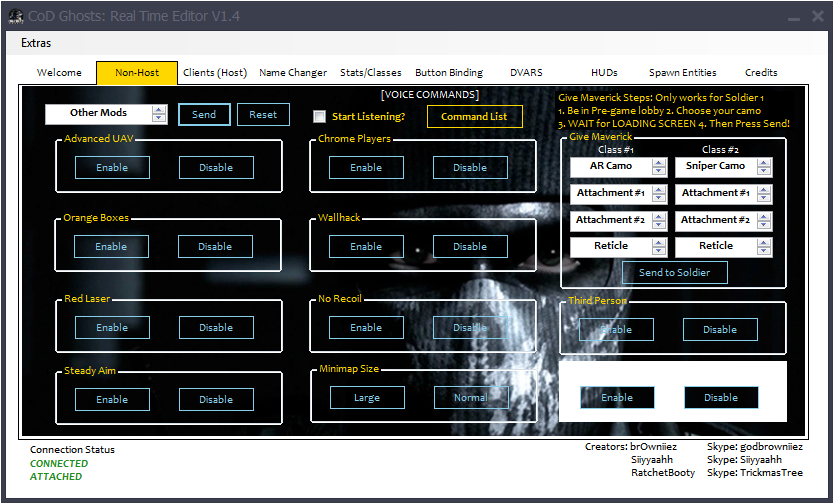Disable No Recoil
This screenshot has height=503, width=836.
(x=470, y=328)
